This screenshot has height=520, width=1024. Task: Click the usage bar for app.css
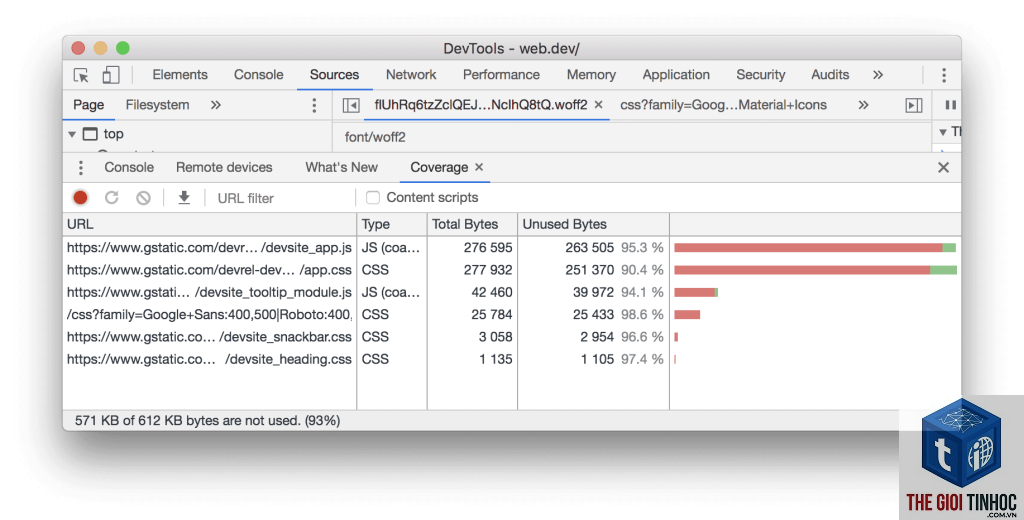point(815,270)
